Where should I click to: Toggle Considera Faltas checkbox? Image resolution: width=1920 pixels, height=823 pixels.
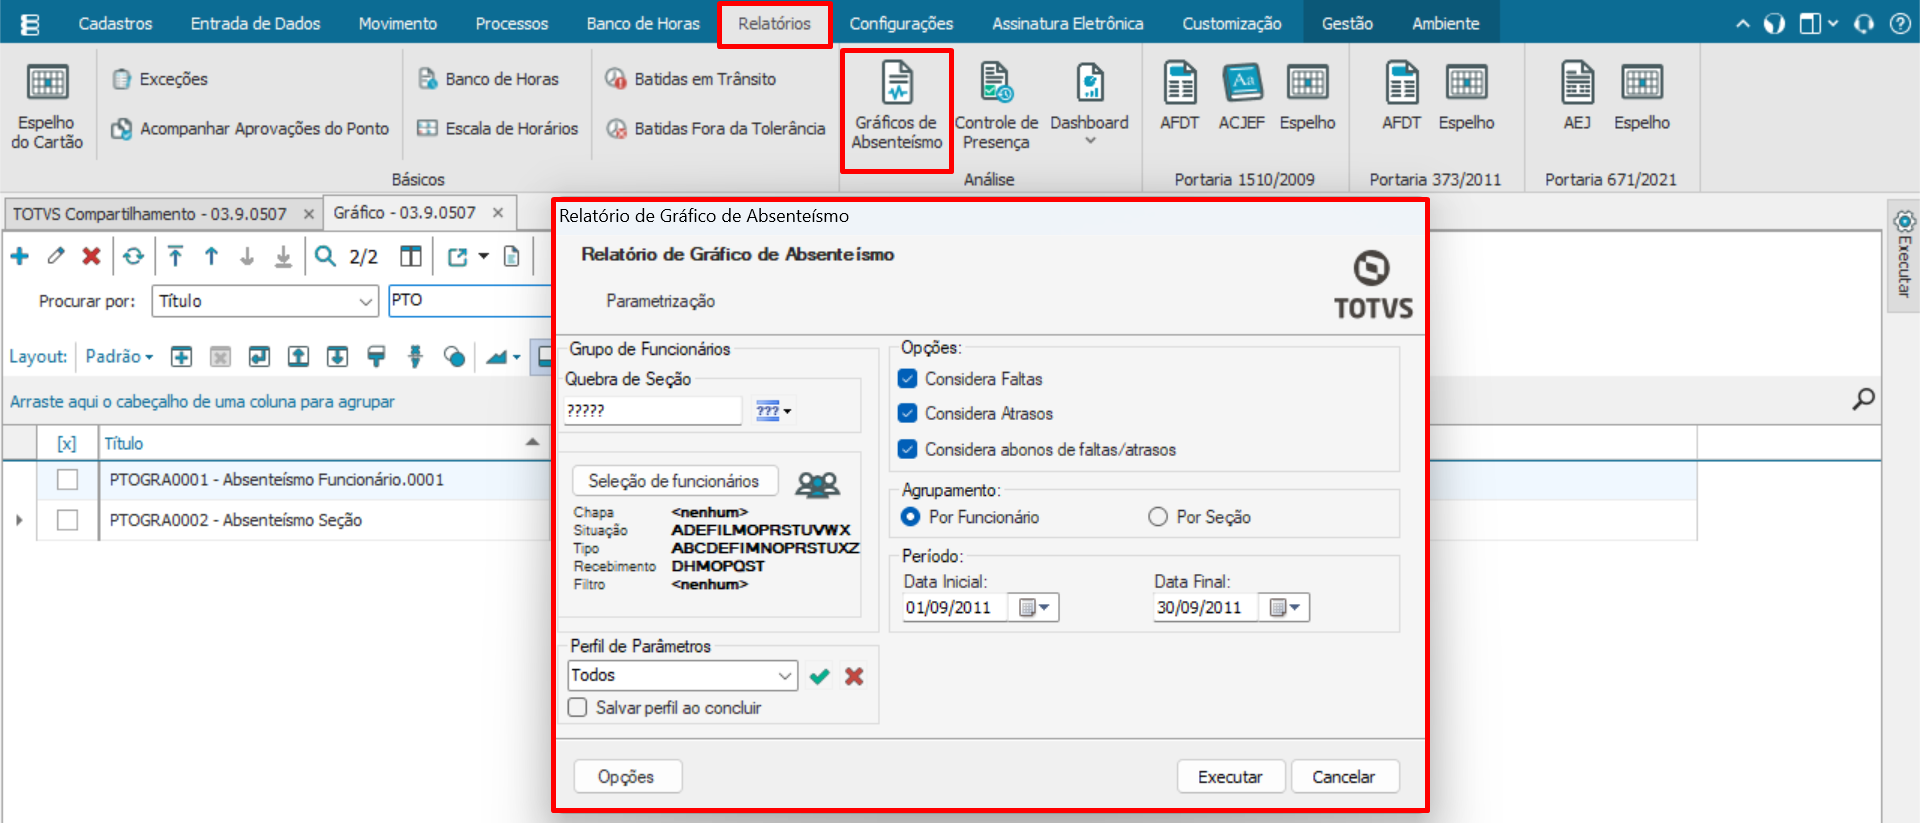coord(907,379)
